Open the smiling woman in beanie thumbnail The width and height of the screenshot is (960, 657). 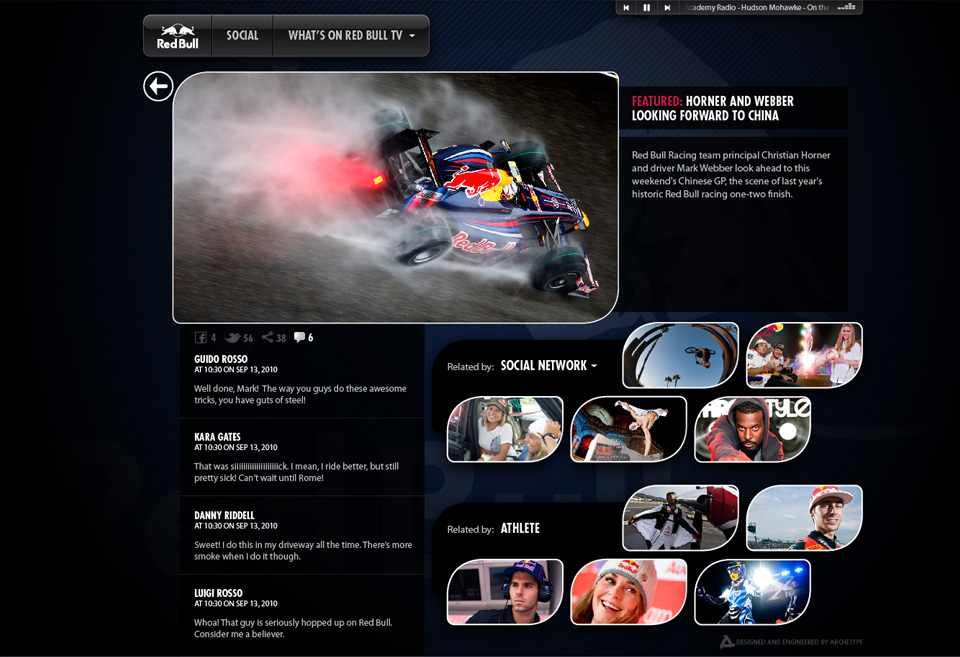click(x=628, y=592)
